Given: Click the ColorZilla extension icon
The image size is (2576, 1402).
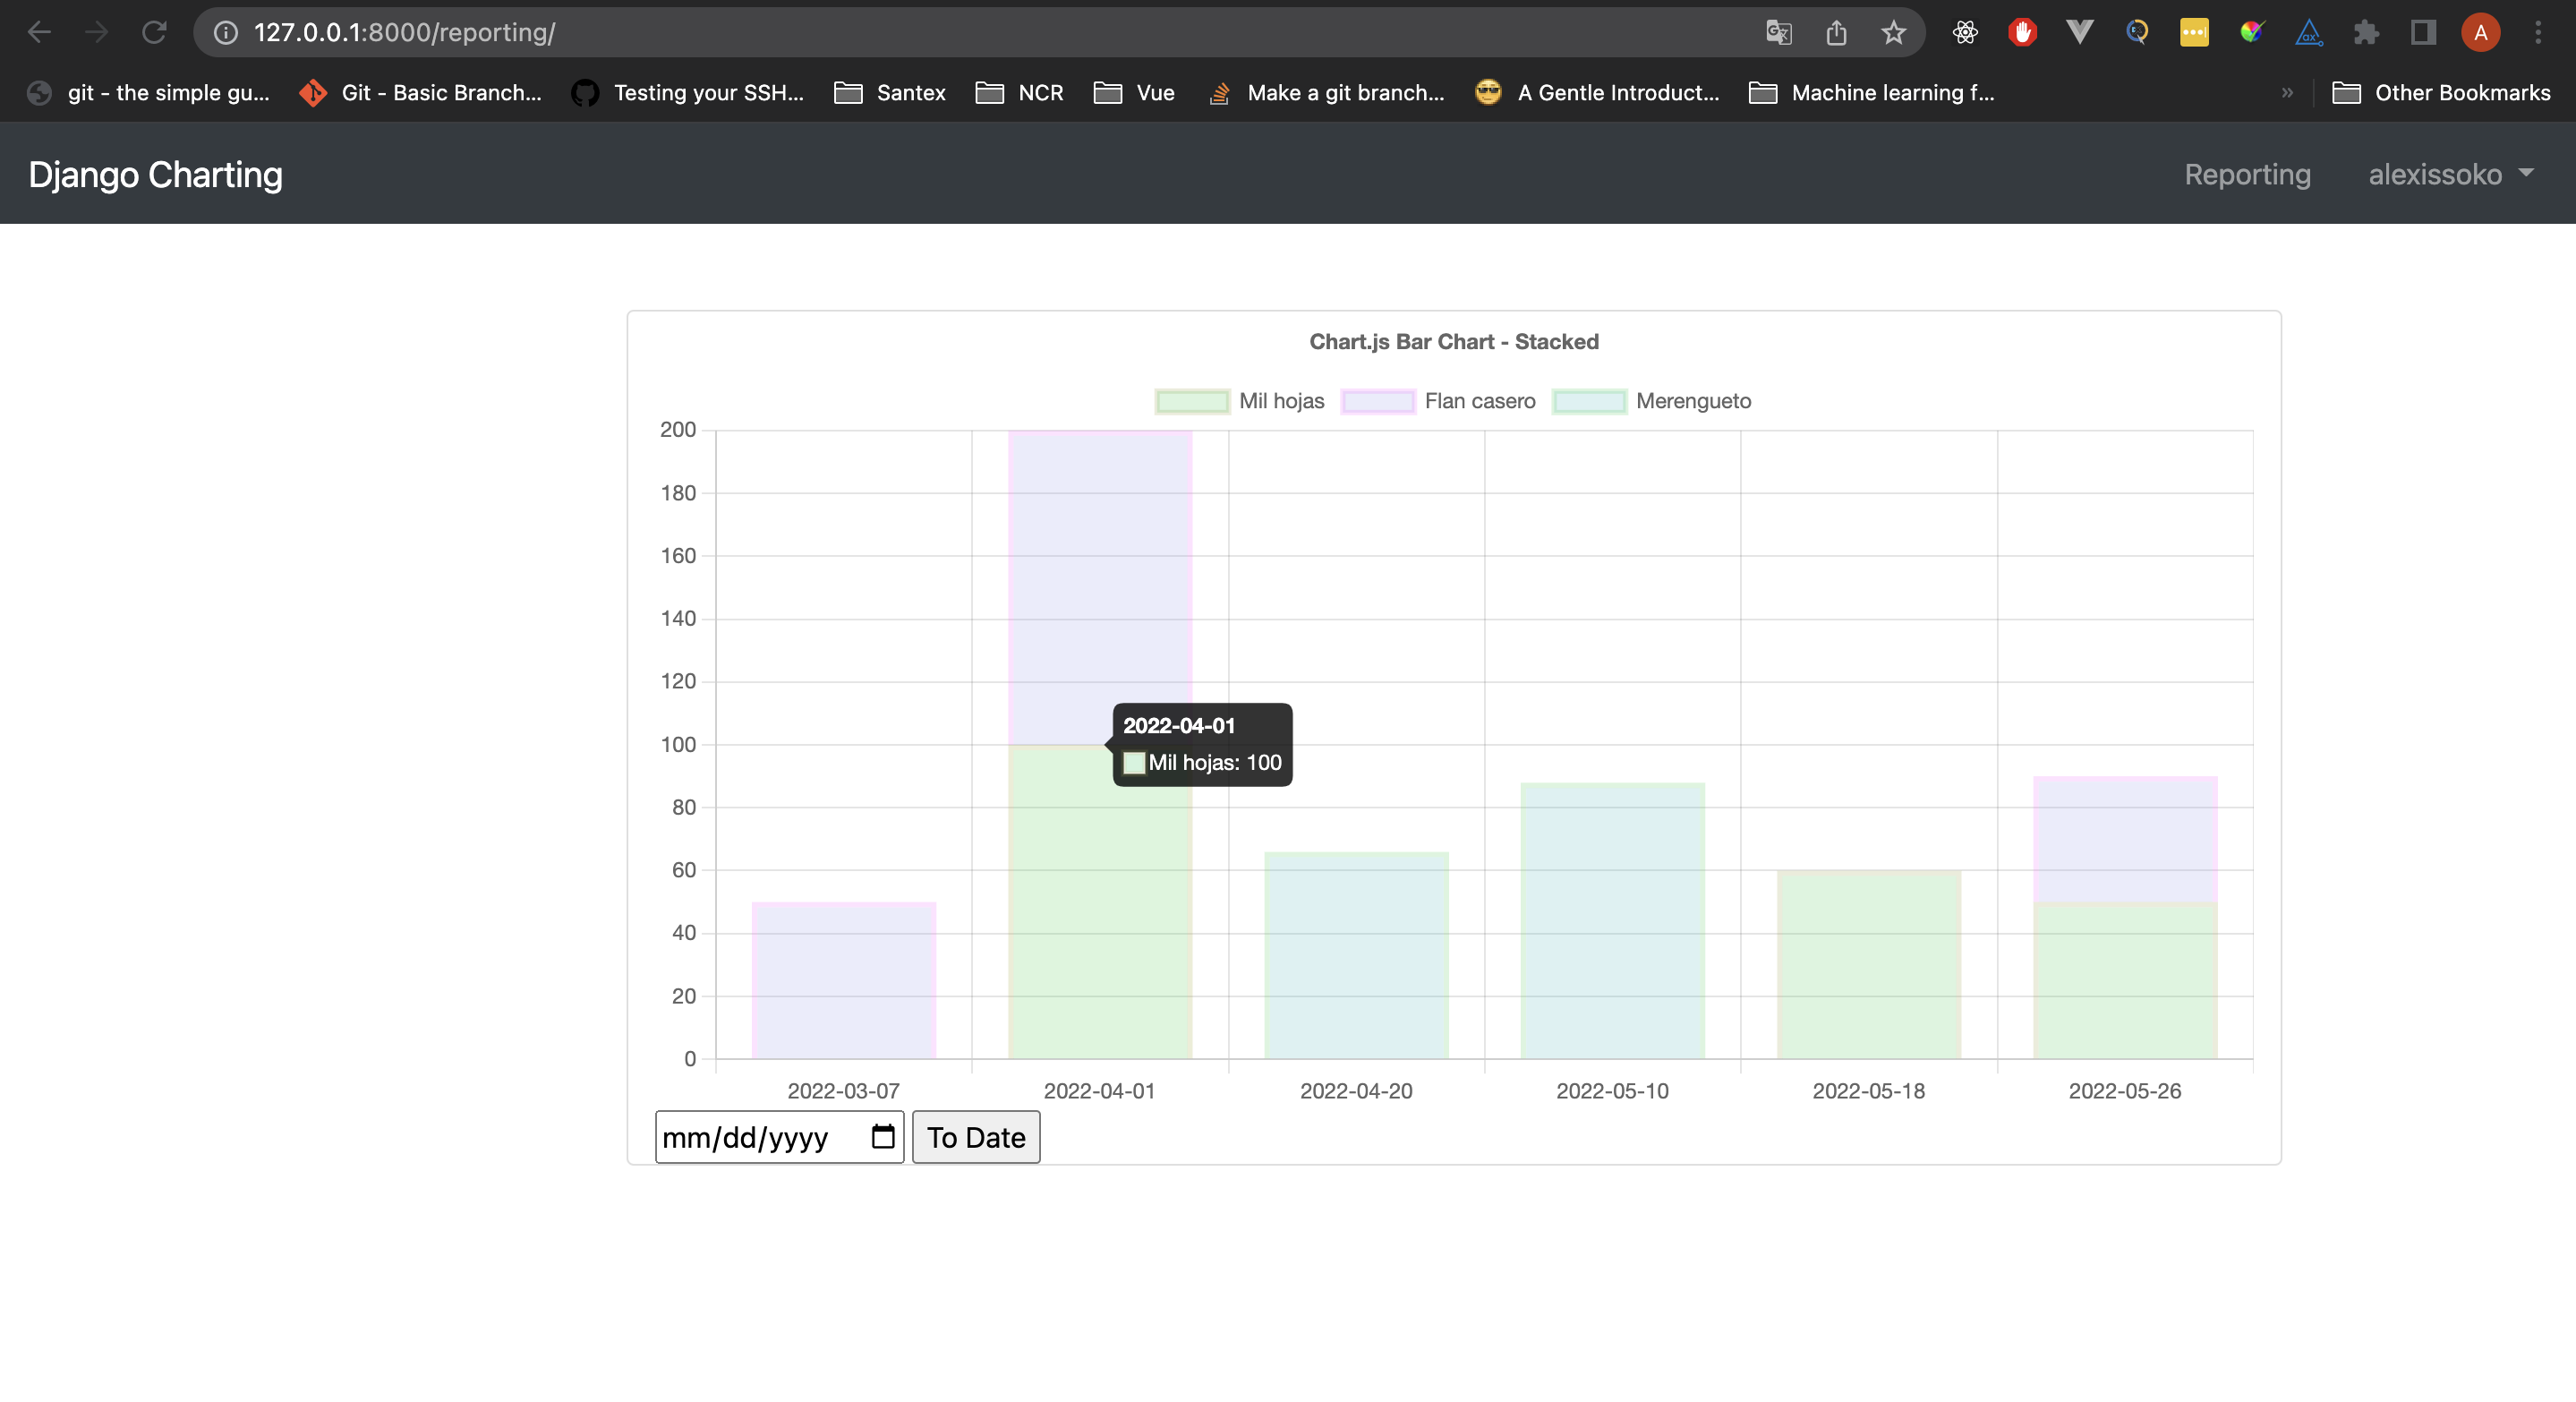Looking at the screenshot, I should (2252, 31).
